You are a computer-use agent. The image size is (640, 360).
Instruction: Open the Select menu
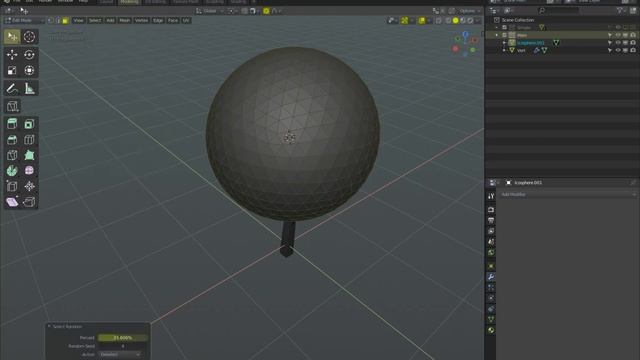coord(95,20)
